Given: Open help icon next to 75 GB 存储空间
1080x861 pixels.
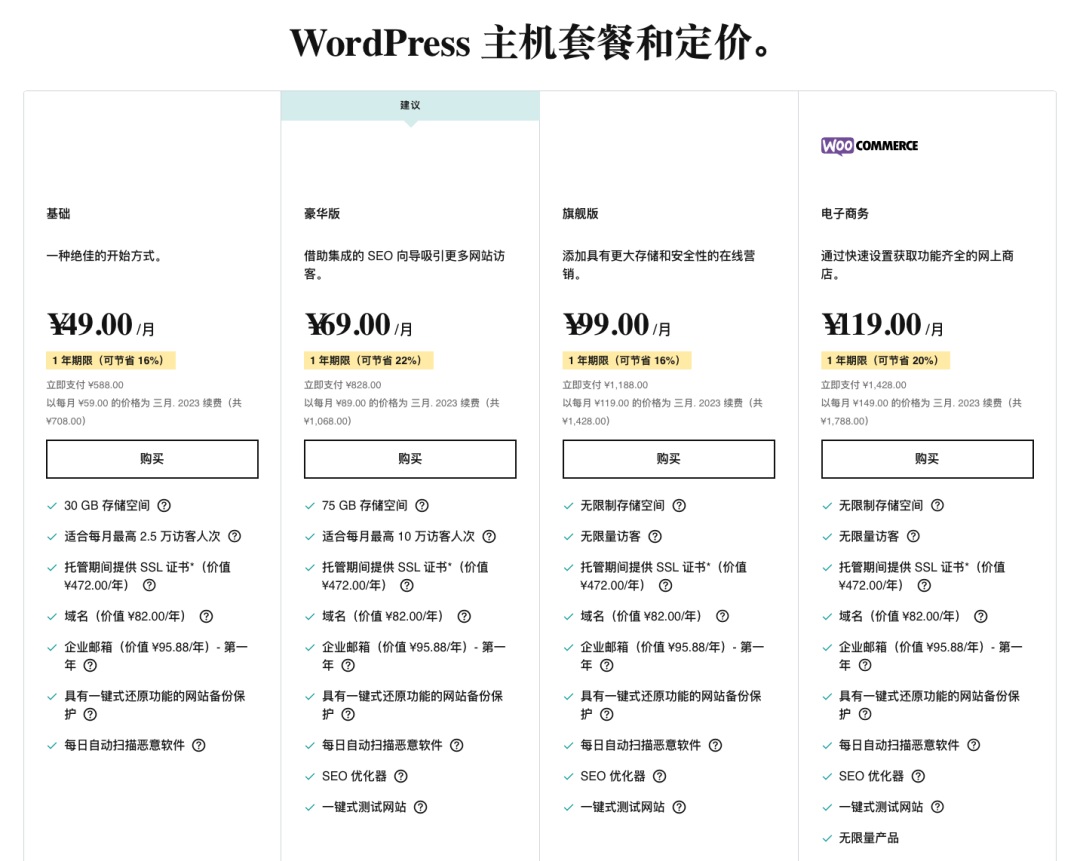Looking at the screenshot, I should (422, 506).
